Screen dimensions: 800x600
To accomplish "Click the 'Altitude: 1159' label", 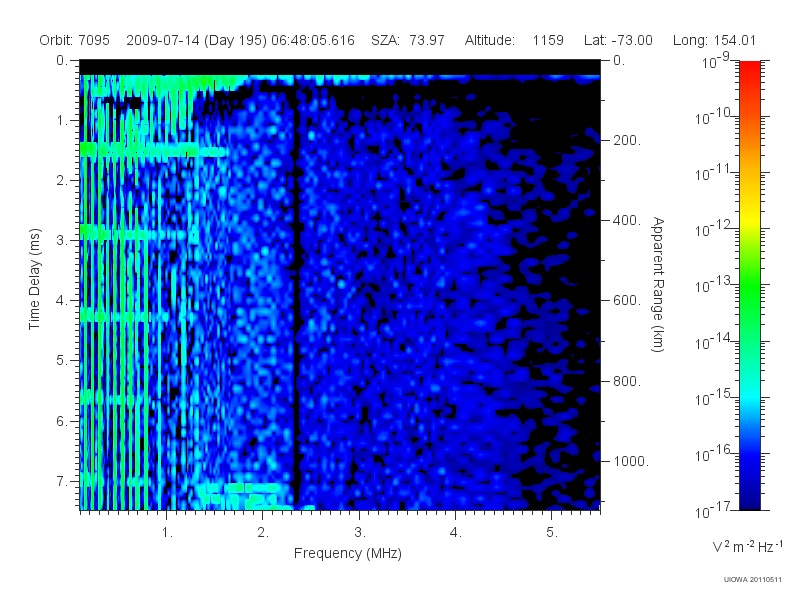I will [x=514, y=40].
